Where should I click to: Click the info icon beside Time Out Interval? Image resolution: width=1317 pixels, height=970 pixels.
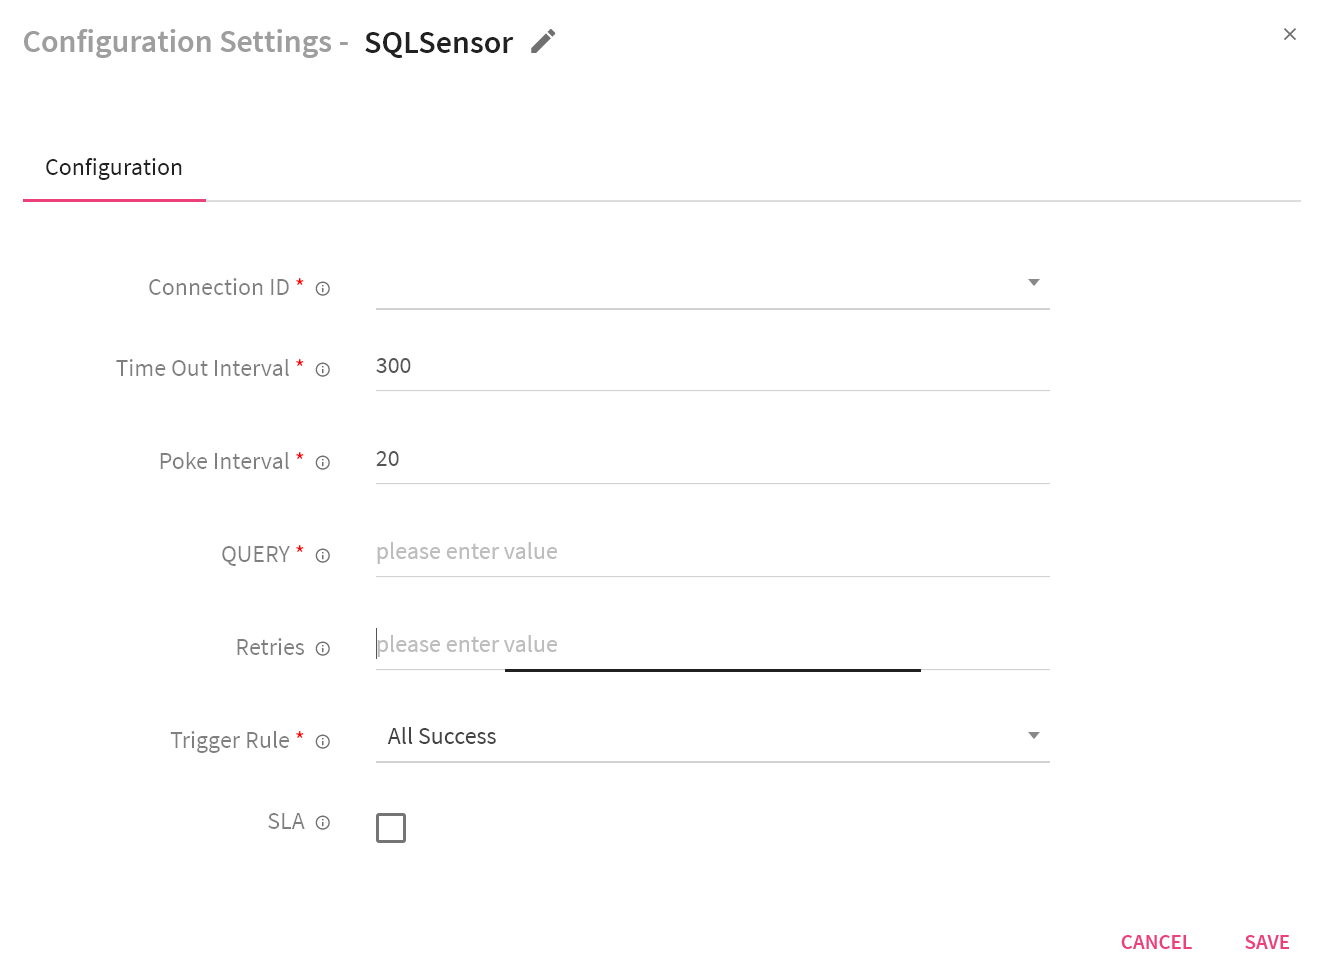(322, 369)
